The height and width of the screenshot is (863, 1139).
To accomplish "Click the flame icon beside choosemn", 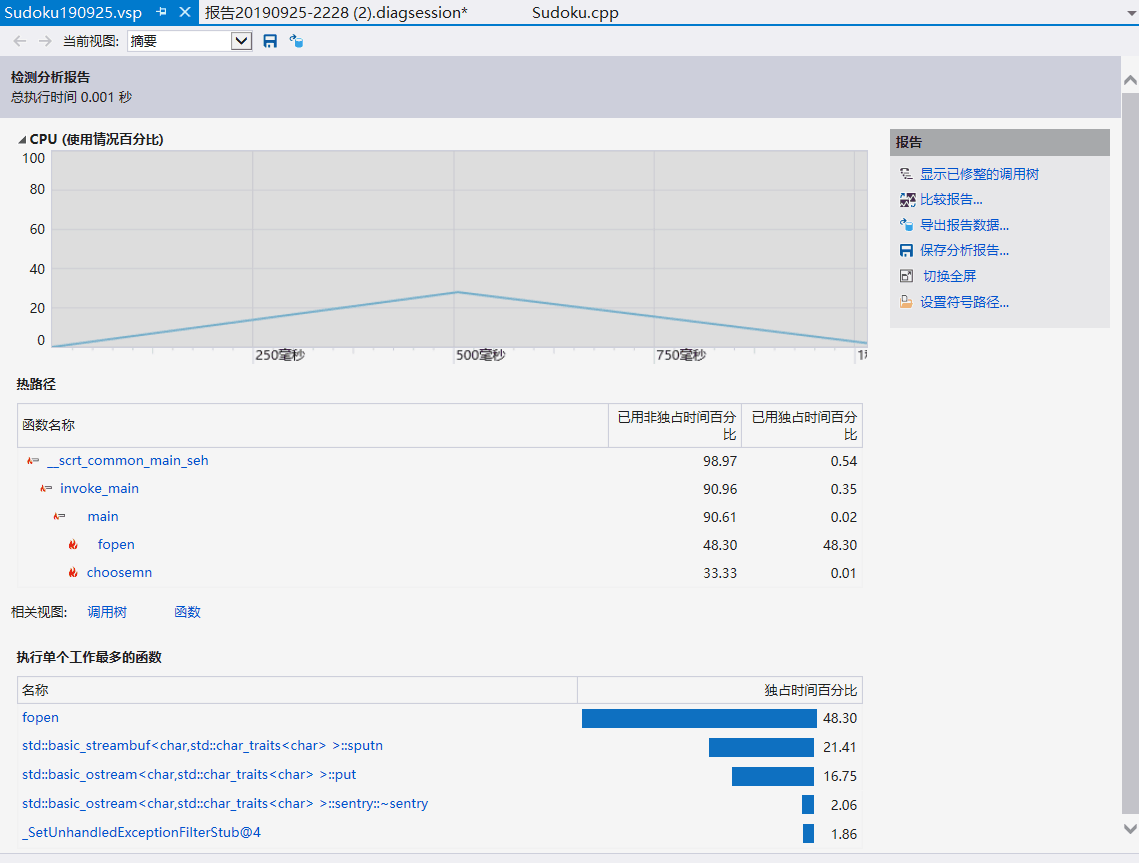I will 73,573.
